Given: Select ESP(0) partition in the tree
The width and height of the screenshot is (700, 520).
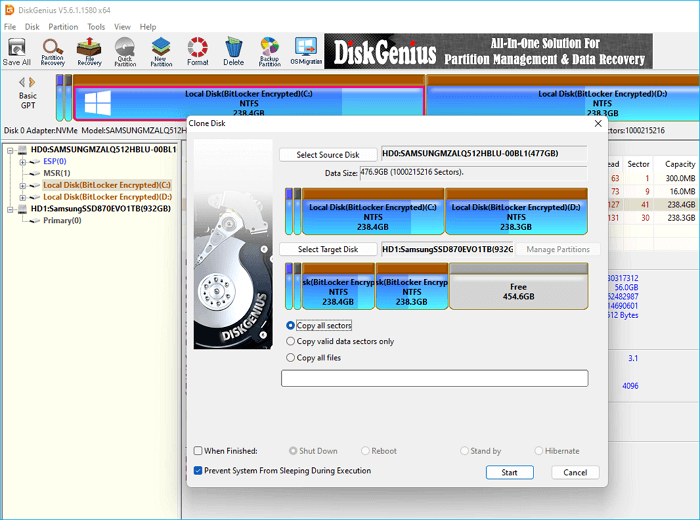Looking at the screenshot, I should pos(54,161).
